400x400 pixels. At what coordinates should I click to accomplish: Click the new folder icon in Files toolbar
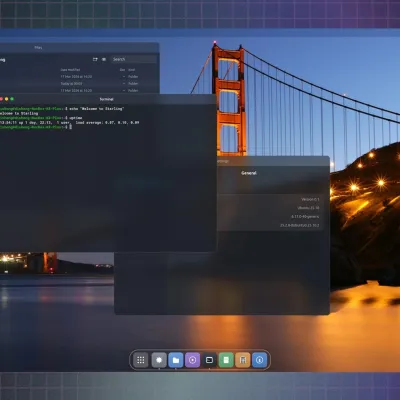point(95,59)
